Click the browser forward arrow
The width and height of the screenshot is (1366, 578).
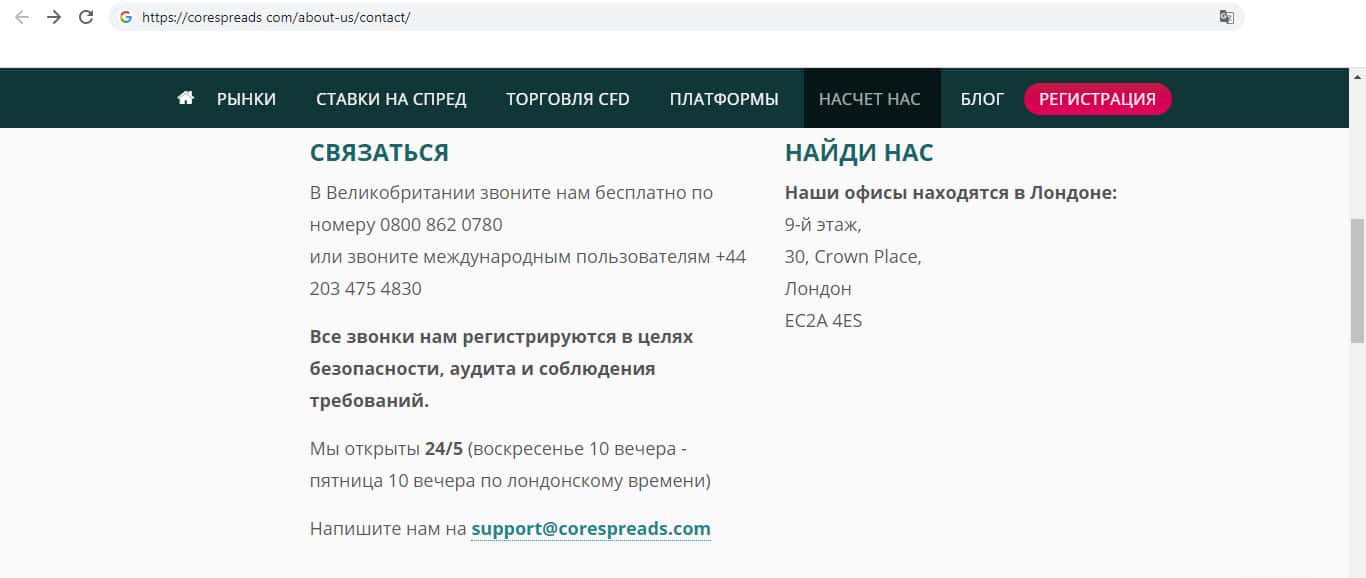(x=54, y=17)
